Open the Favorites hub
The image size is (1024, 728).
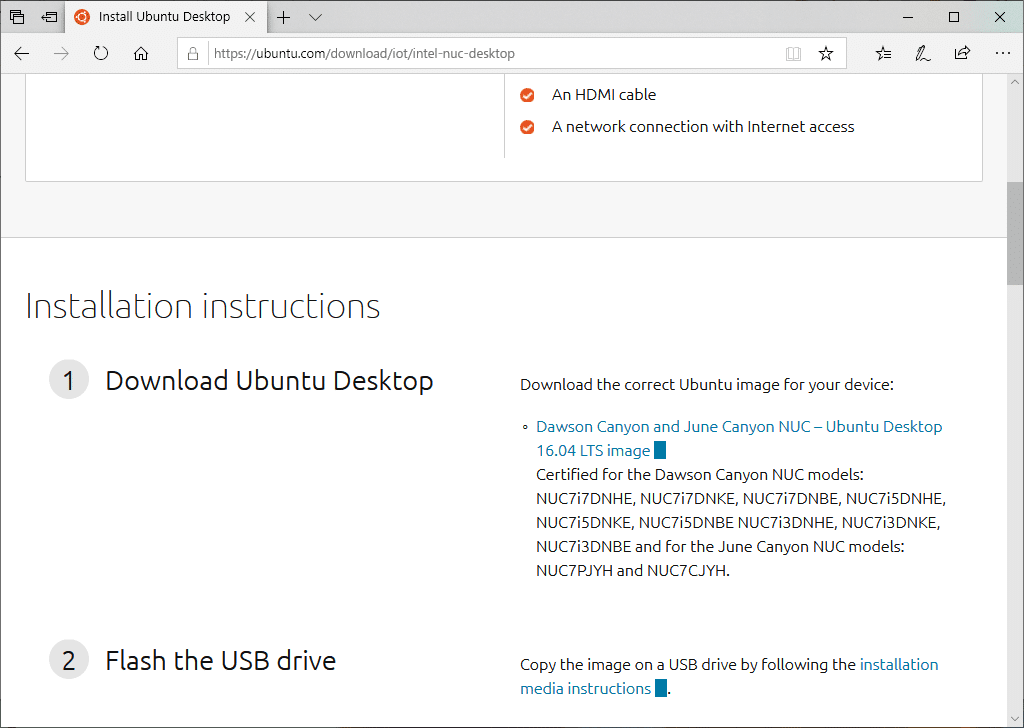(x=883, y=54)
